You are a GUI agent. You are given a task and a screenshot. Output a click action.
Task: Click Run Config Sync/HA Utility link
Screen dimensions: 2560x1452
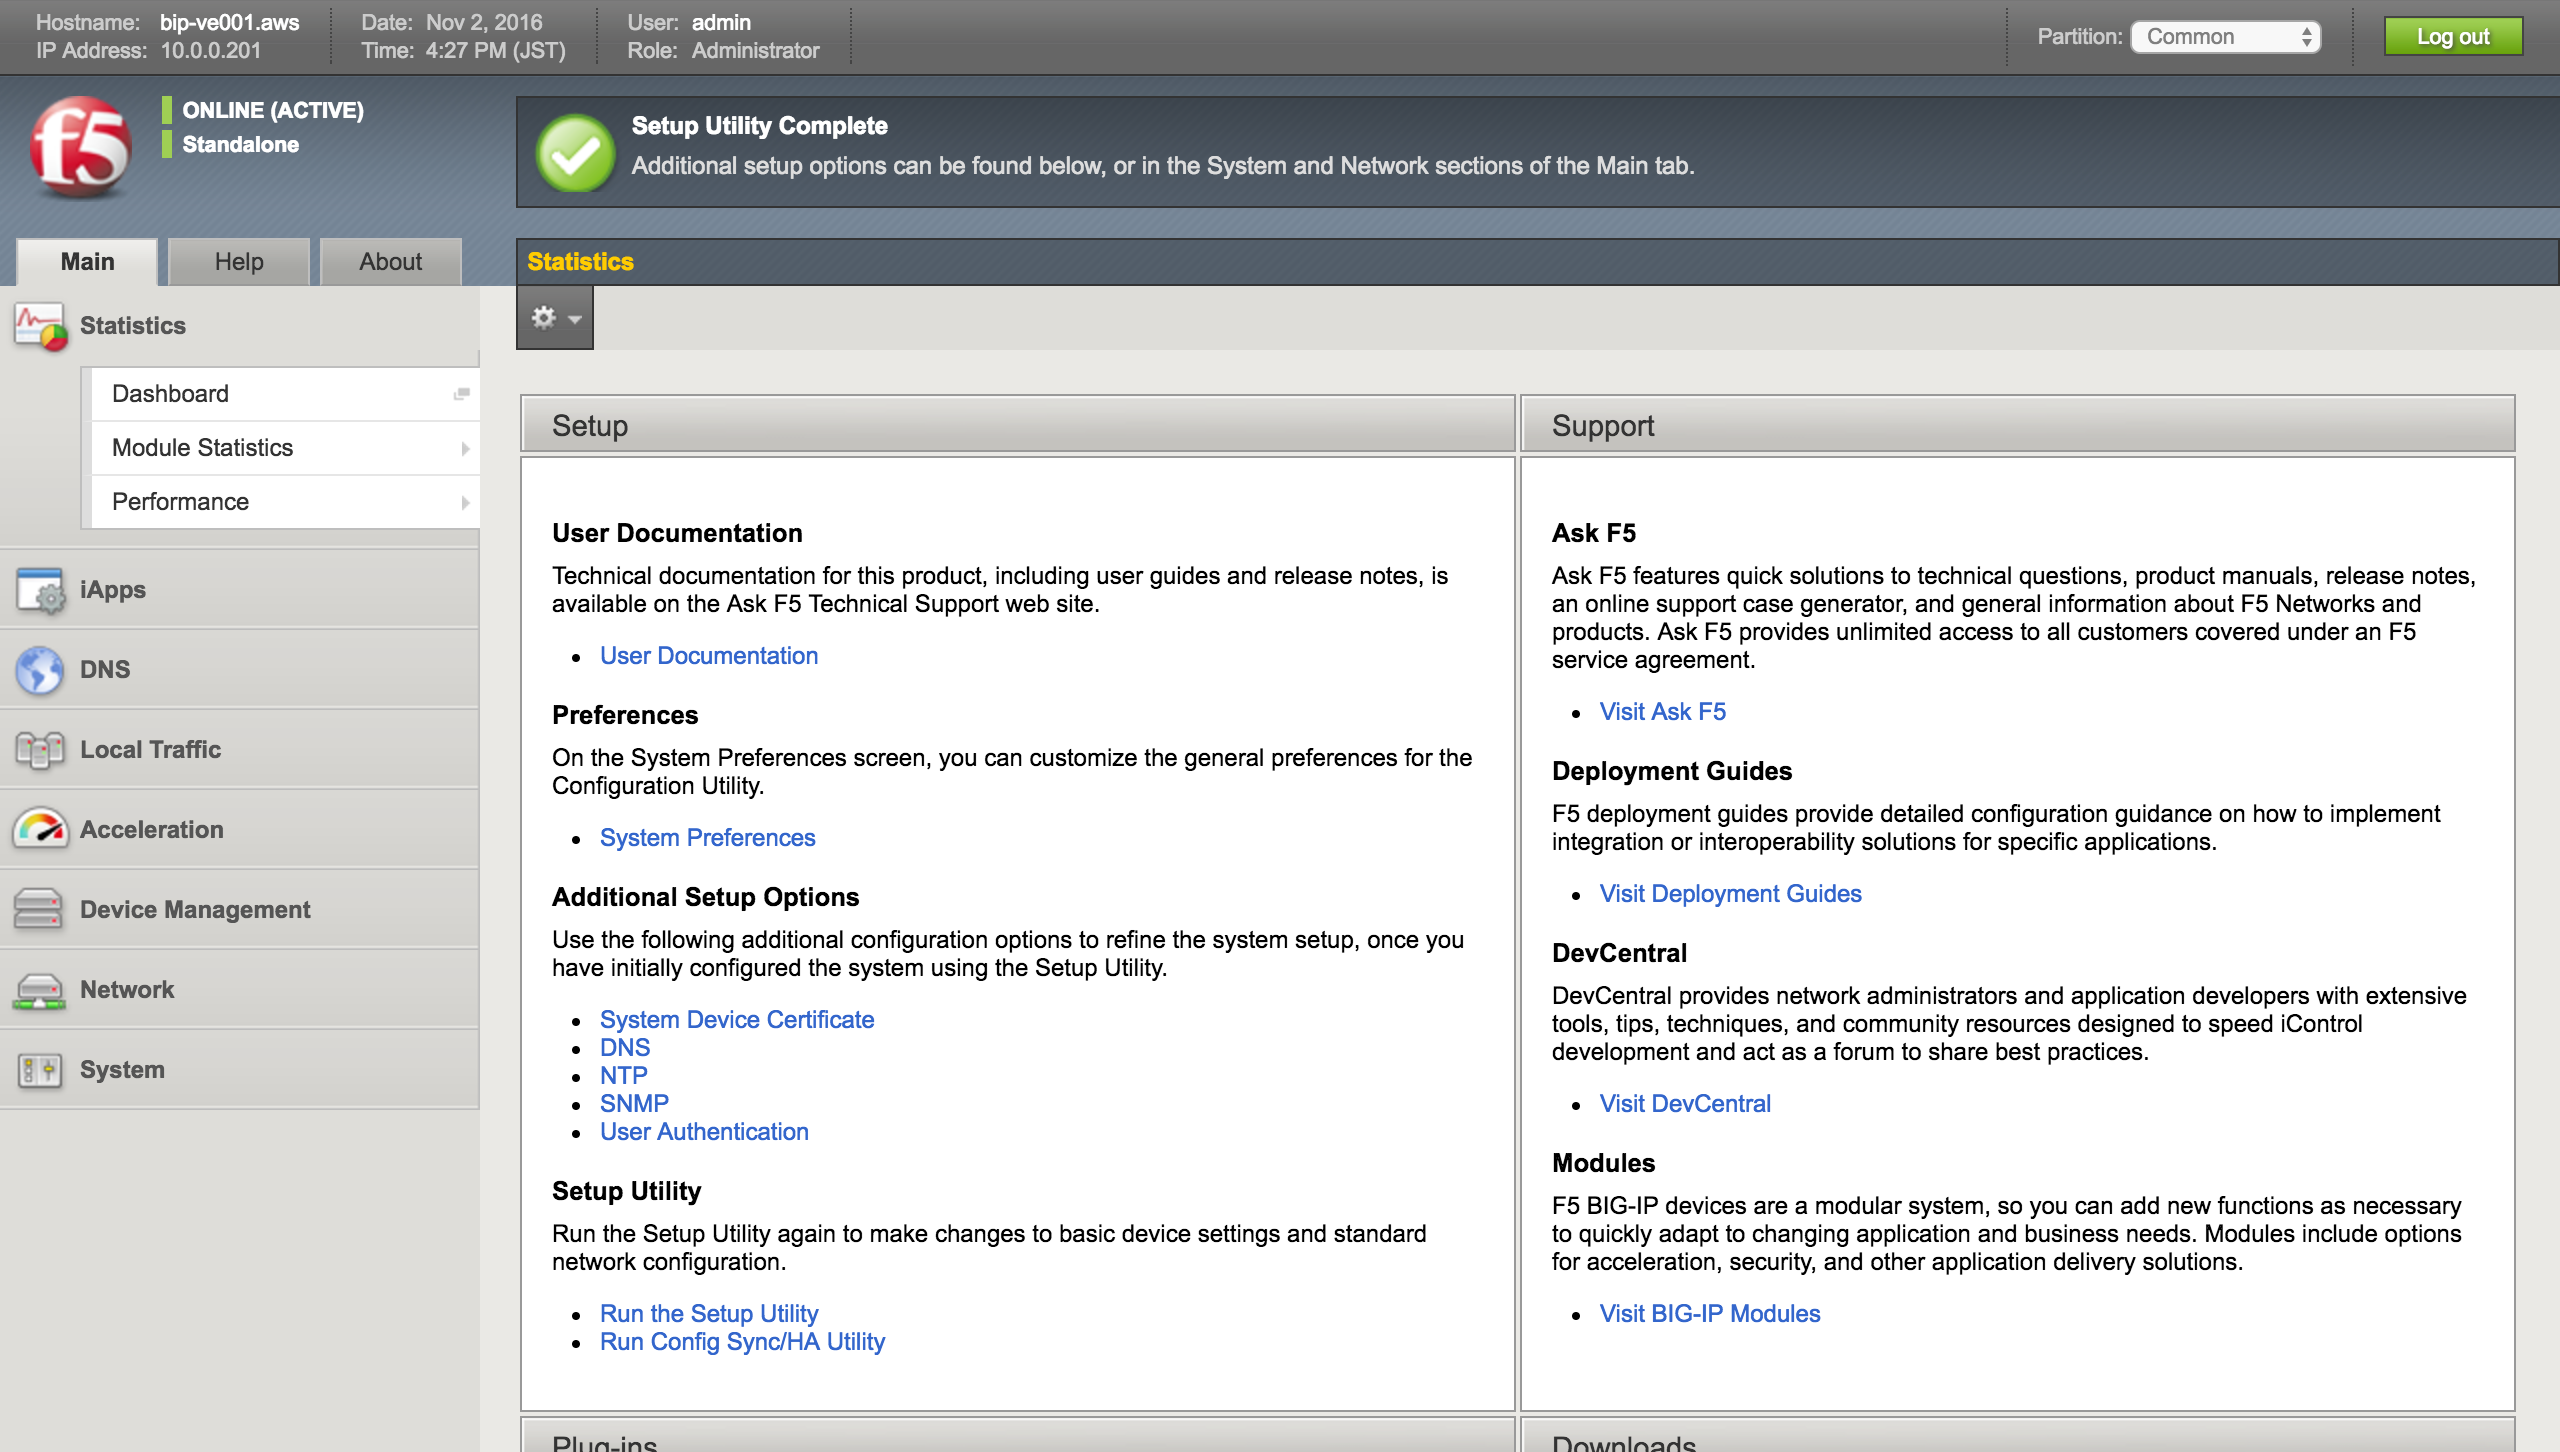(x=742, y=1342)
